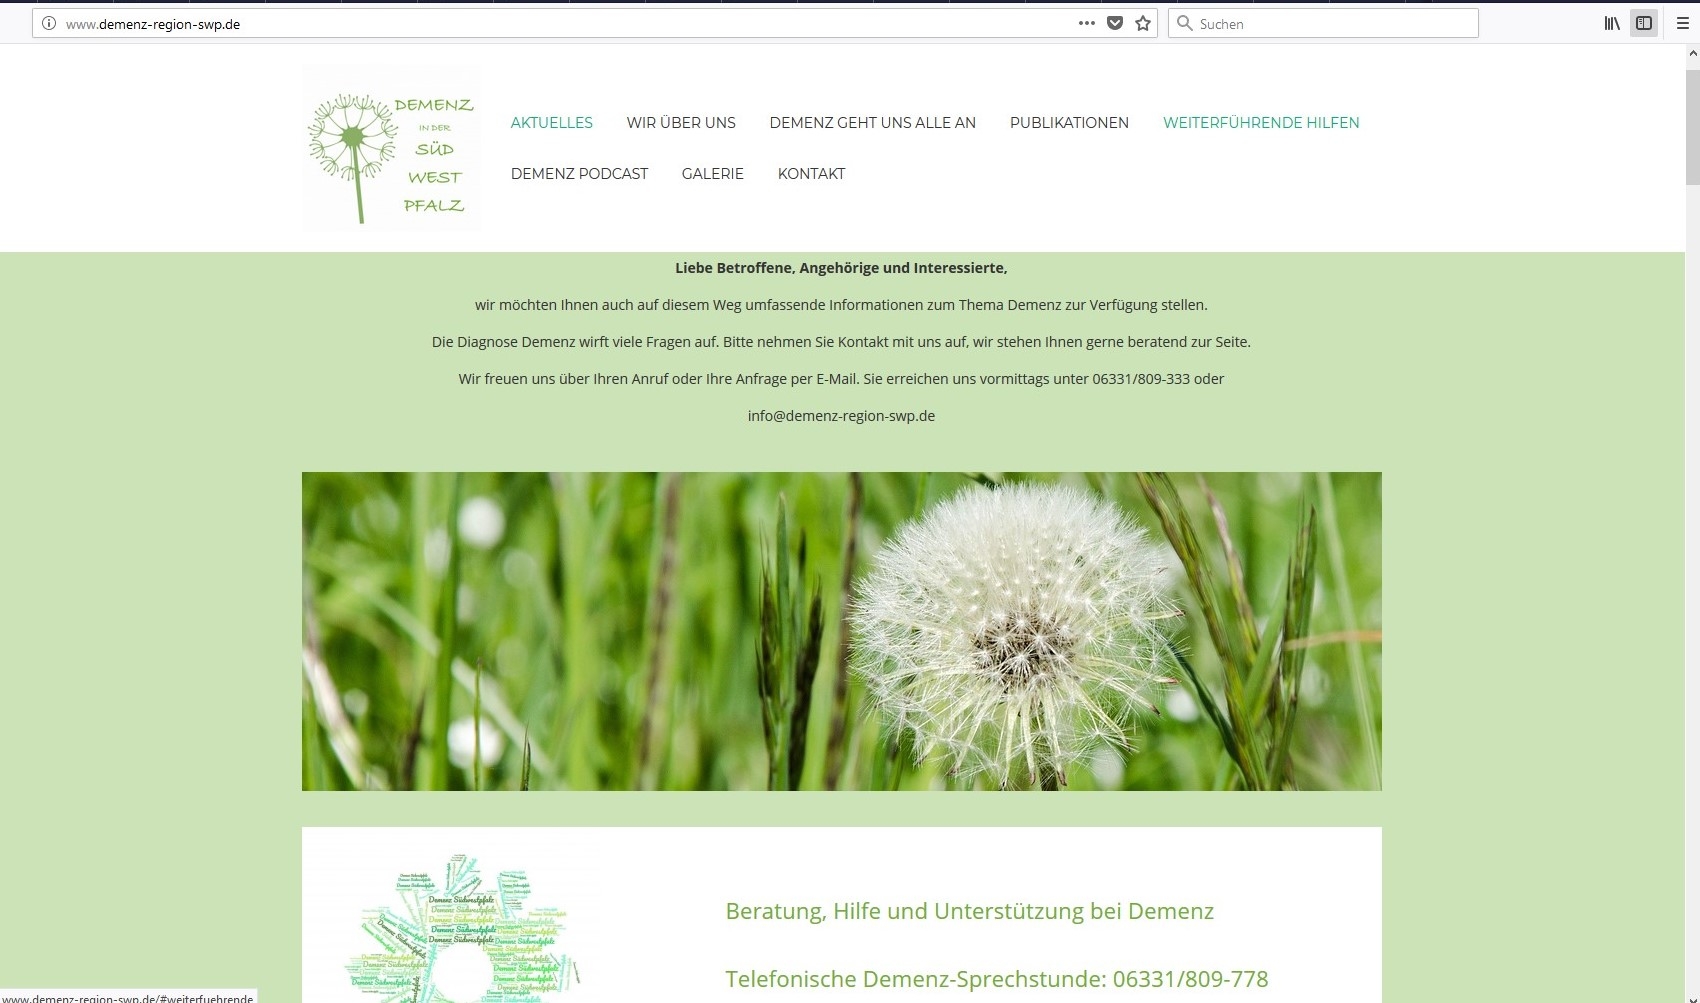
Task: Save page to Pocket icon
Action: pos(1115,24)
